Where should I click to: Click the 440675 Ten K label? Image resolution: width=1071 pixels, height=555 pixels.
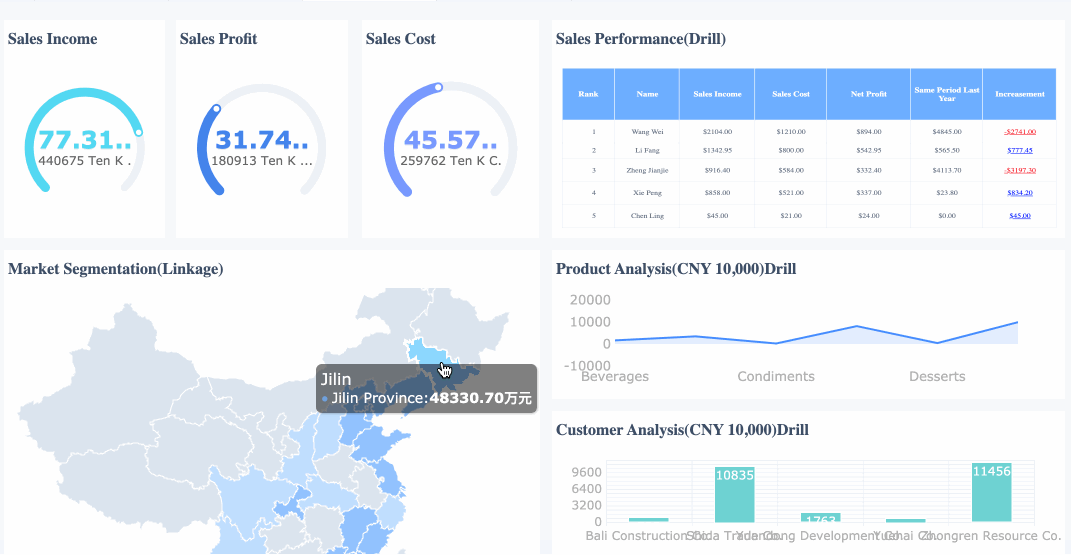click(85, 161)
